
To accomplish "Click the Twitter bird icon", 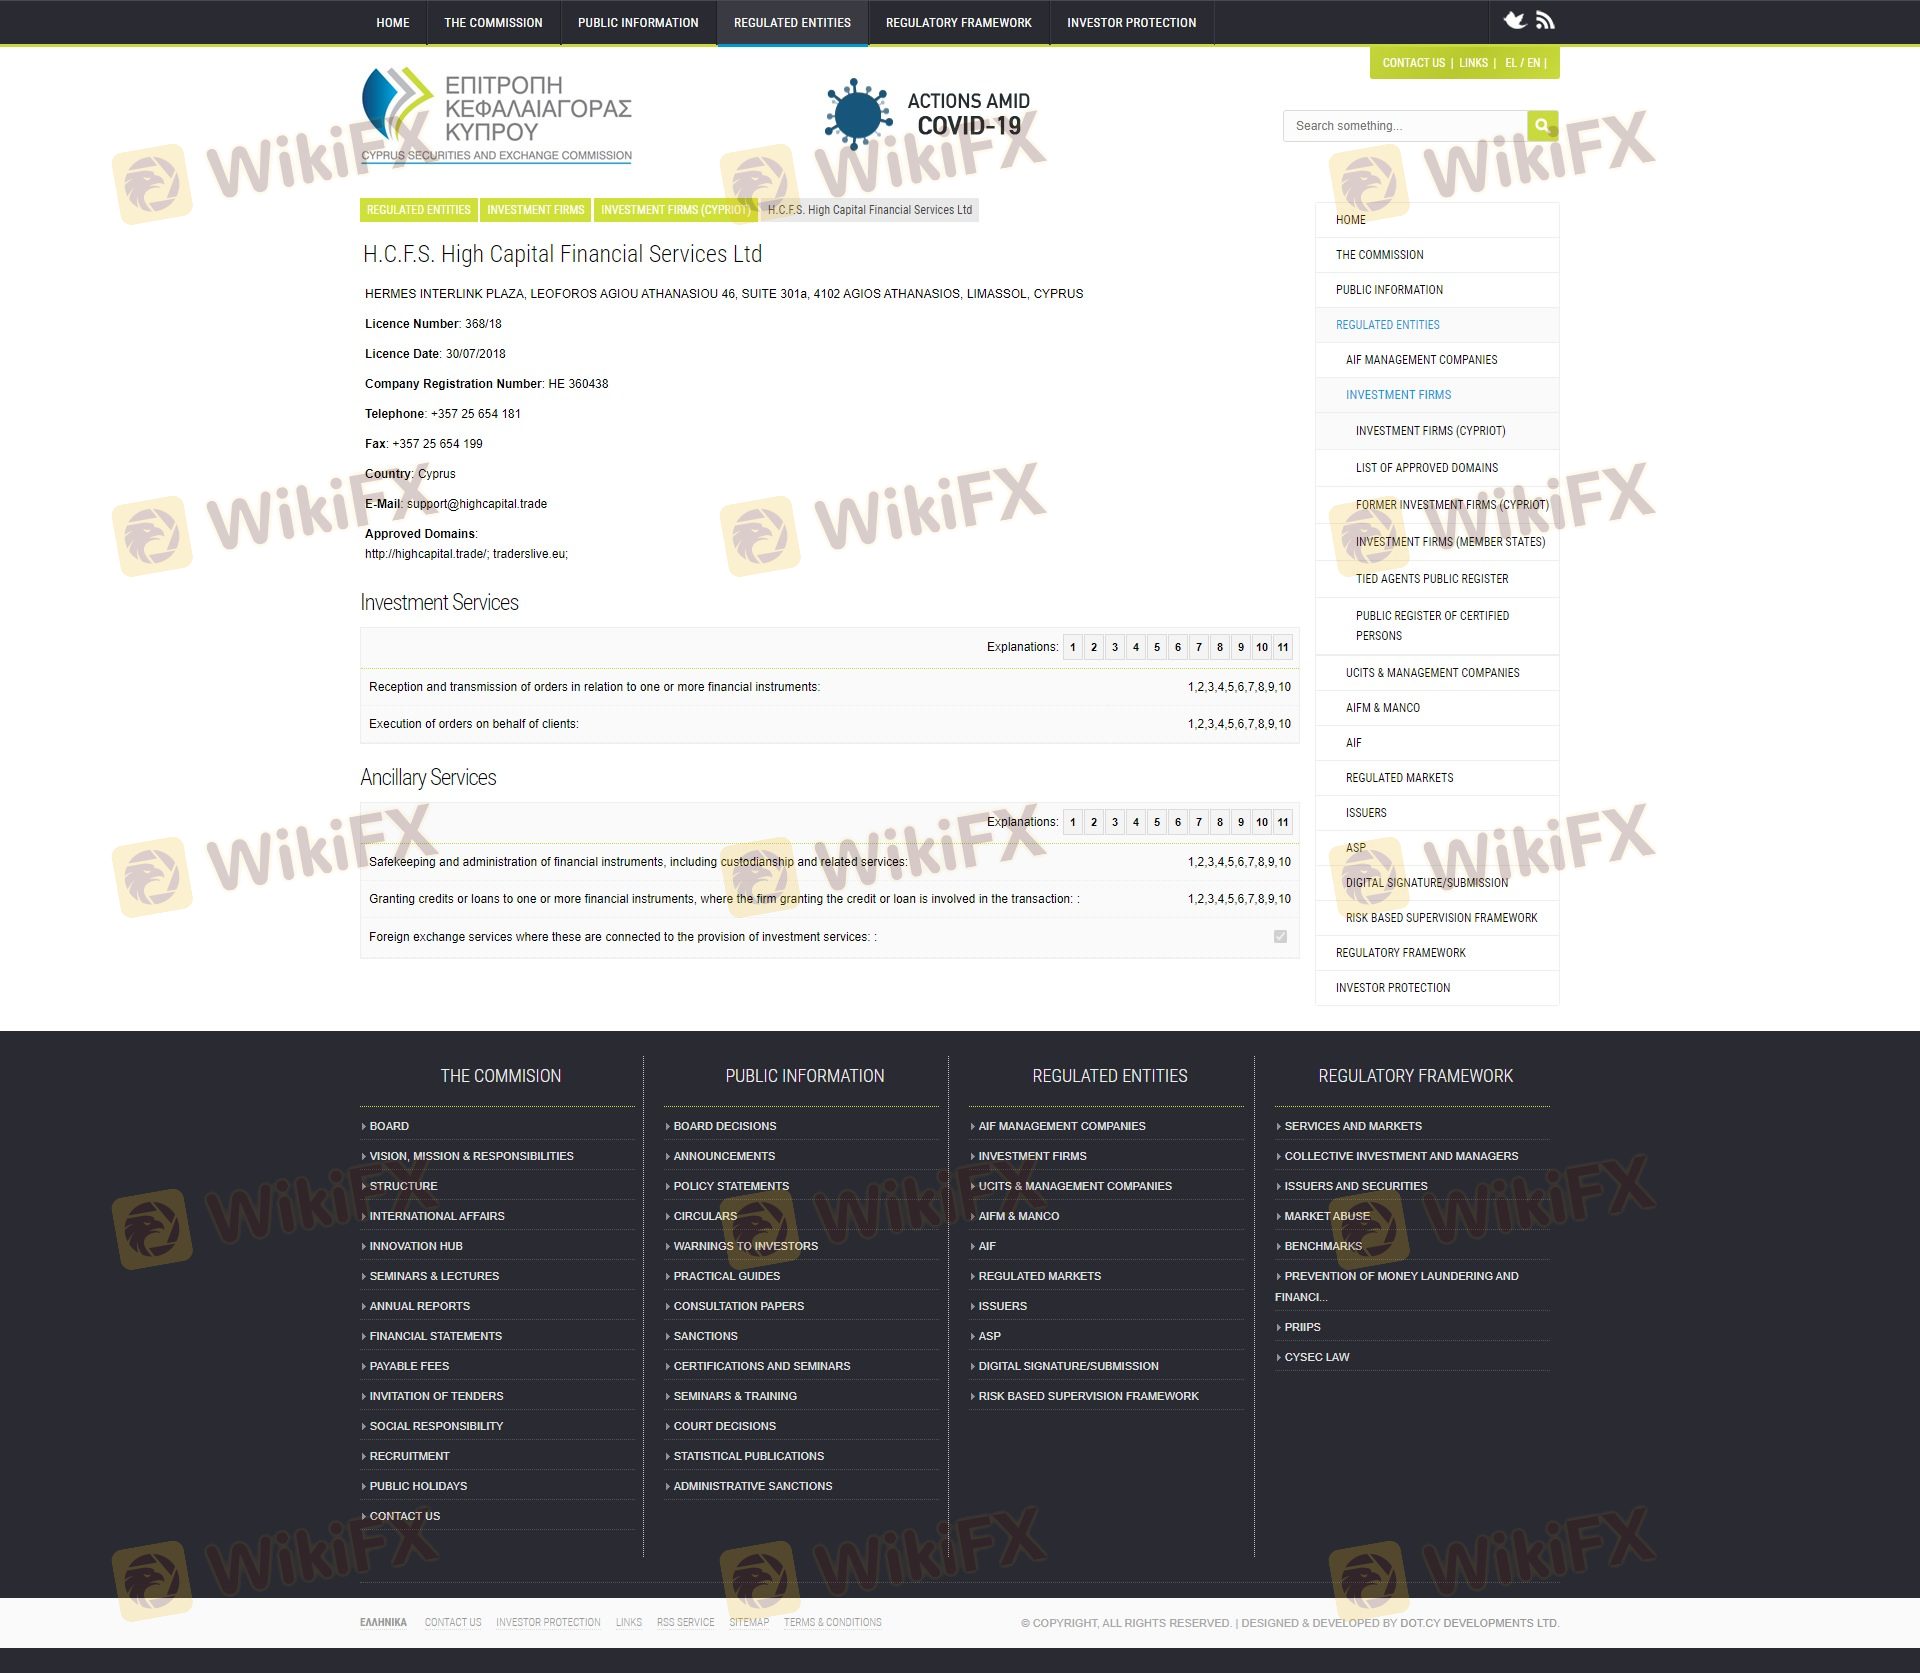I will coord(1515,21).
